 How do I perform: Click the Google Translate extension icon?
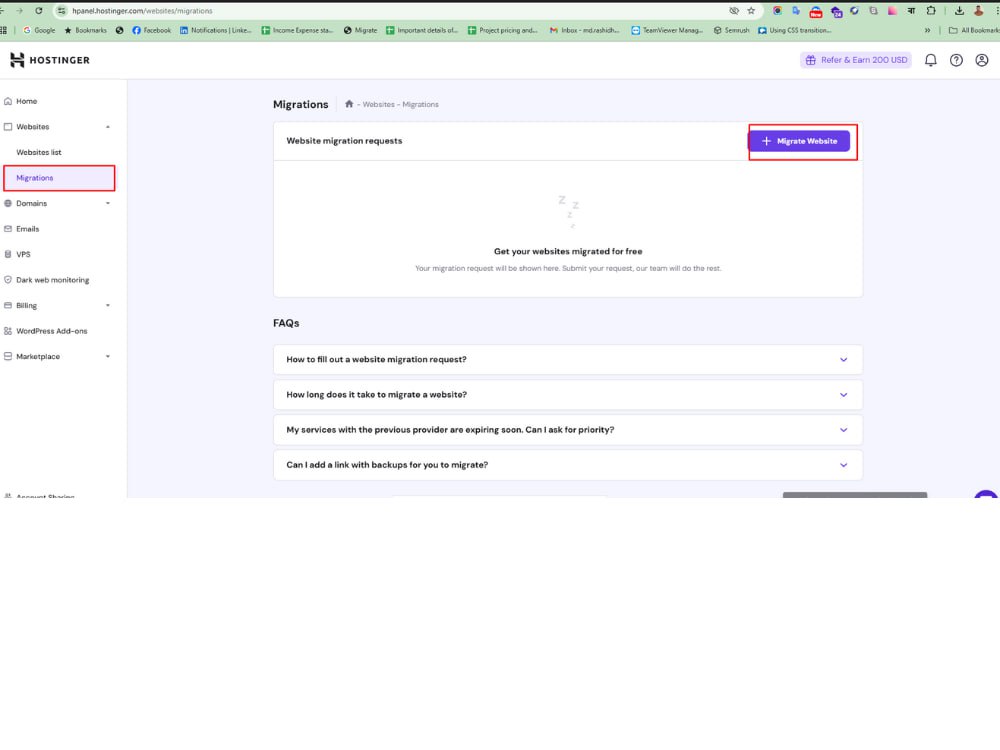click(796, 11)
